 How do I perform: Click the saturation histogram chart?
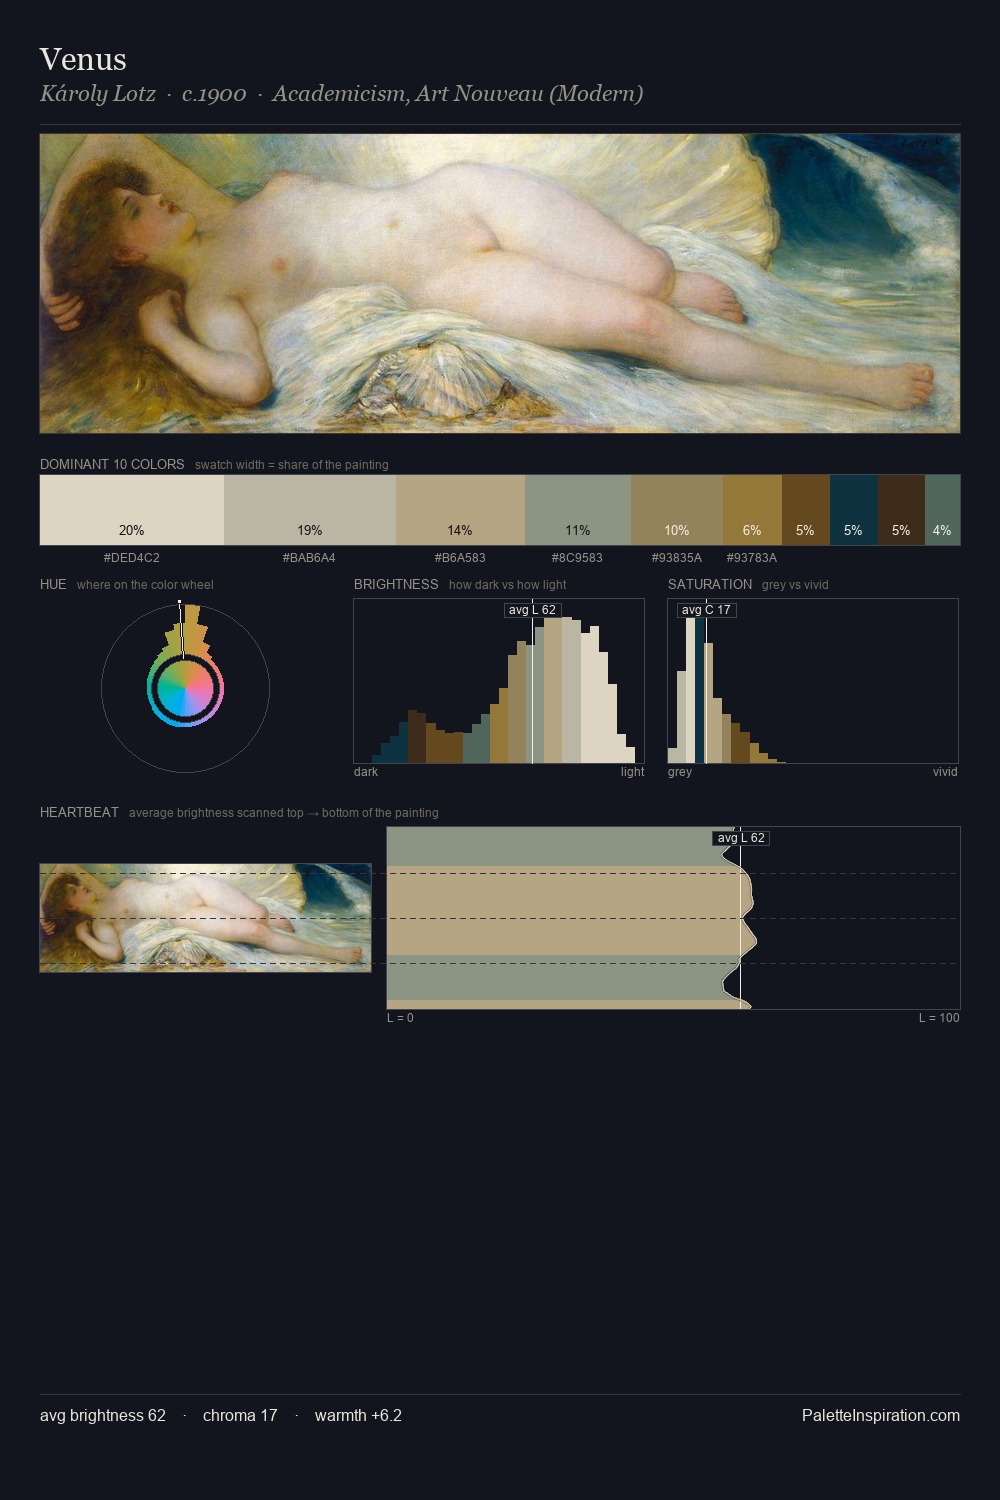pos(813,681)
